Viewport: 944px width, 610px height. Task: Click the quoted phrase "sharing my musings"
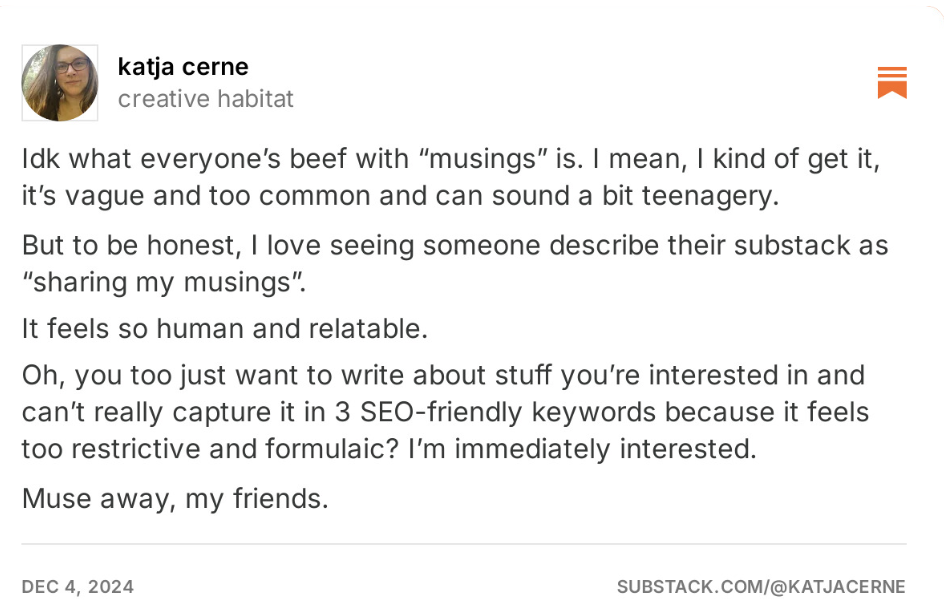point(162,282)
